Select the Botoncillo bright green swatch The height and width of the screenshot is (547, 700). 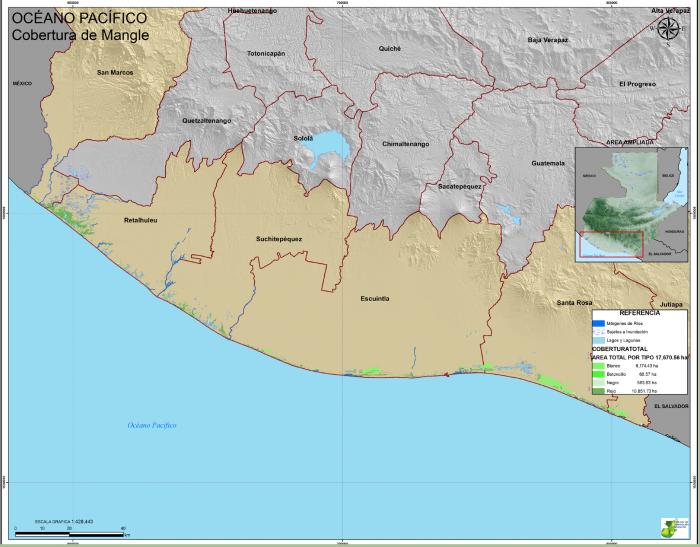tap(598, 375)
